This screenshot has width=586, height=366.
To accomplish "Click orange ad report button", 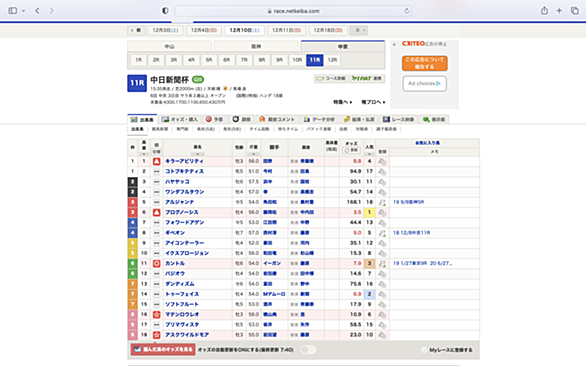I will pos(425,63).
